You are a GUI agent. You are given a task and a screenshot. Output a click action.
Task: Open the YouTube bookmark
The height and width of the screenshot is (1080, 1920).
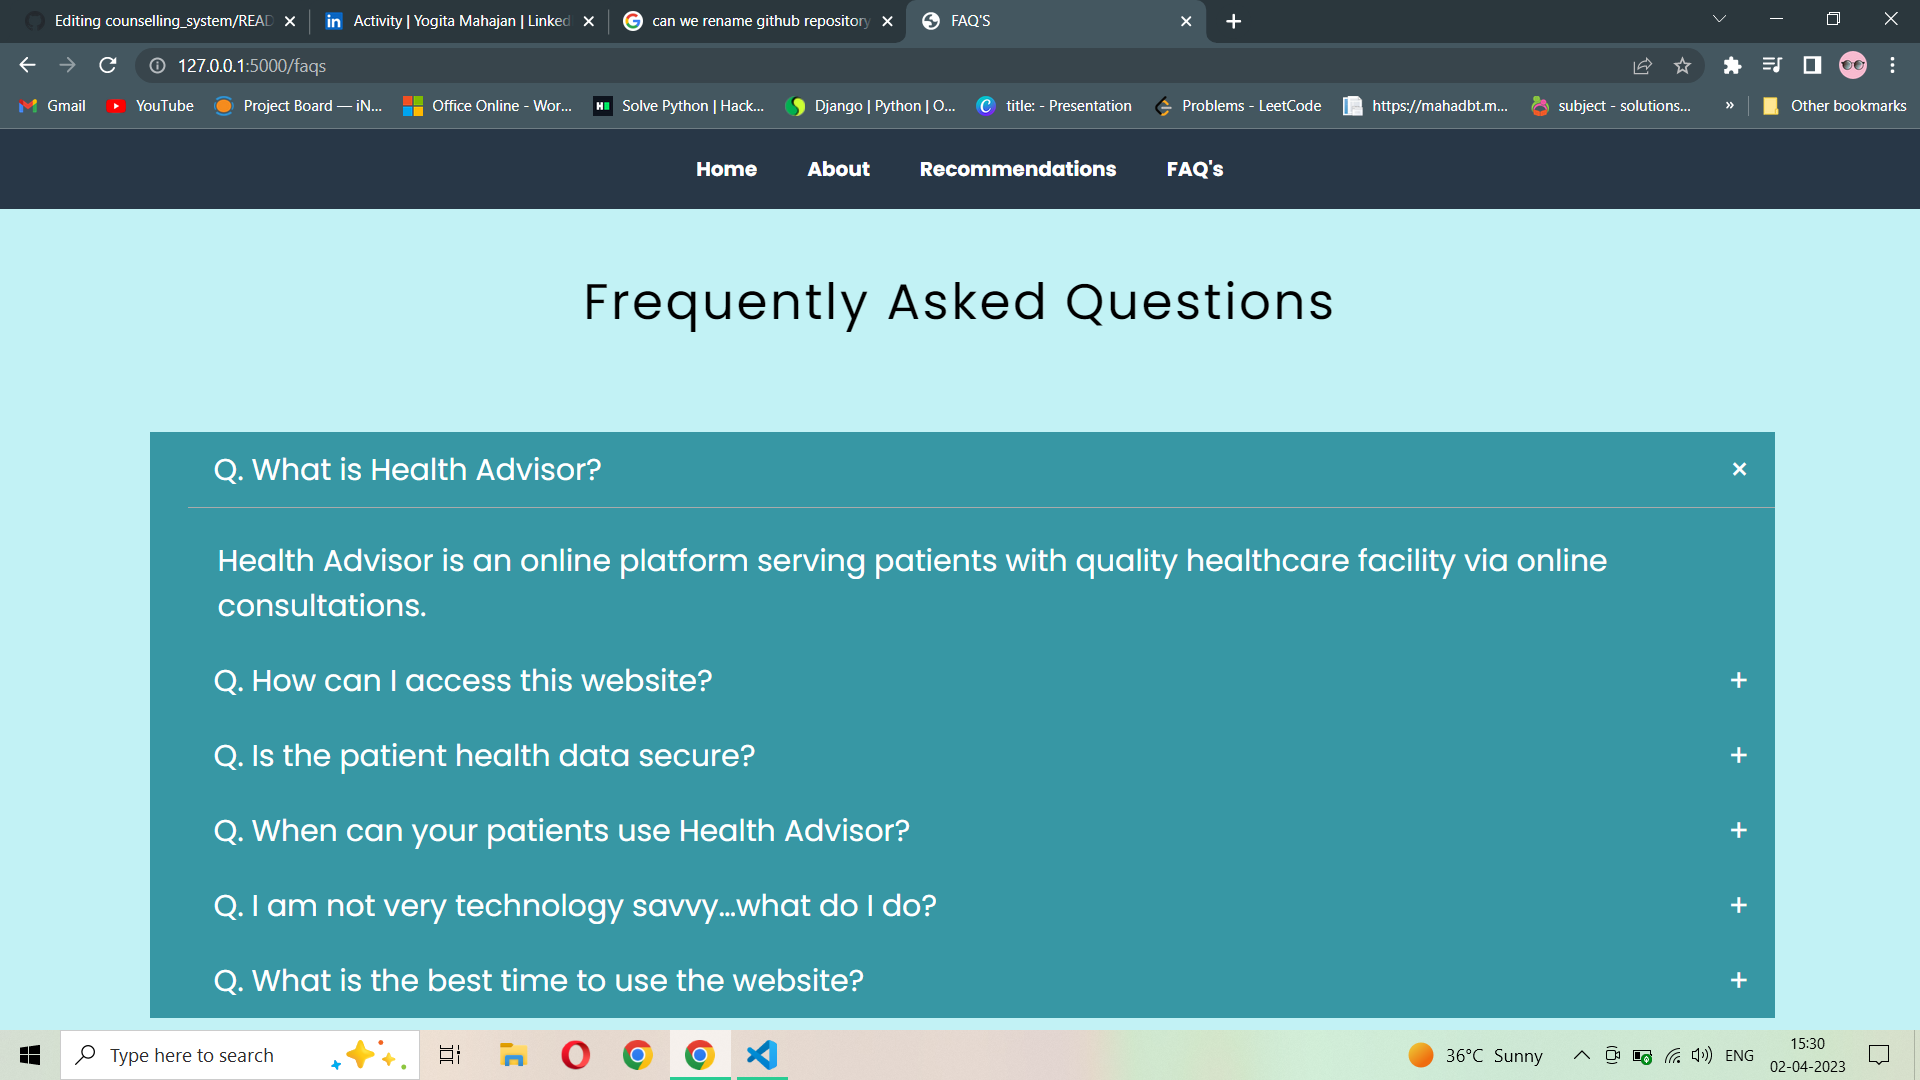(x=148, y=105)
